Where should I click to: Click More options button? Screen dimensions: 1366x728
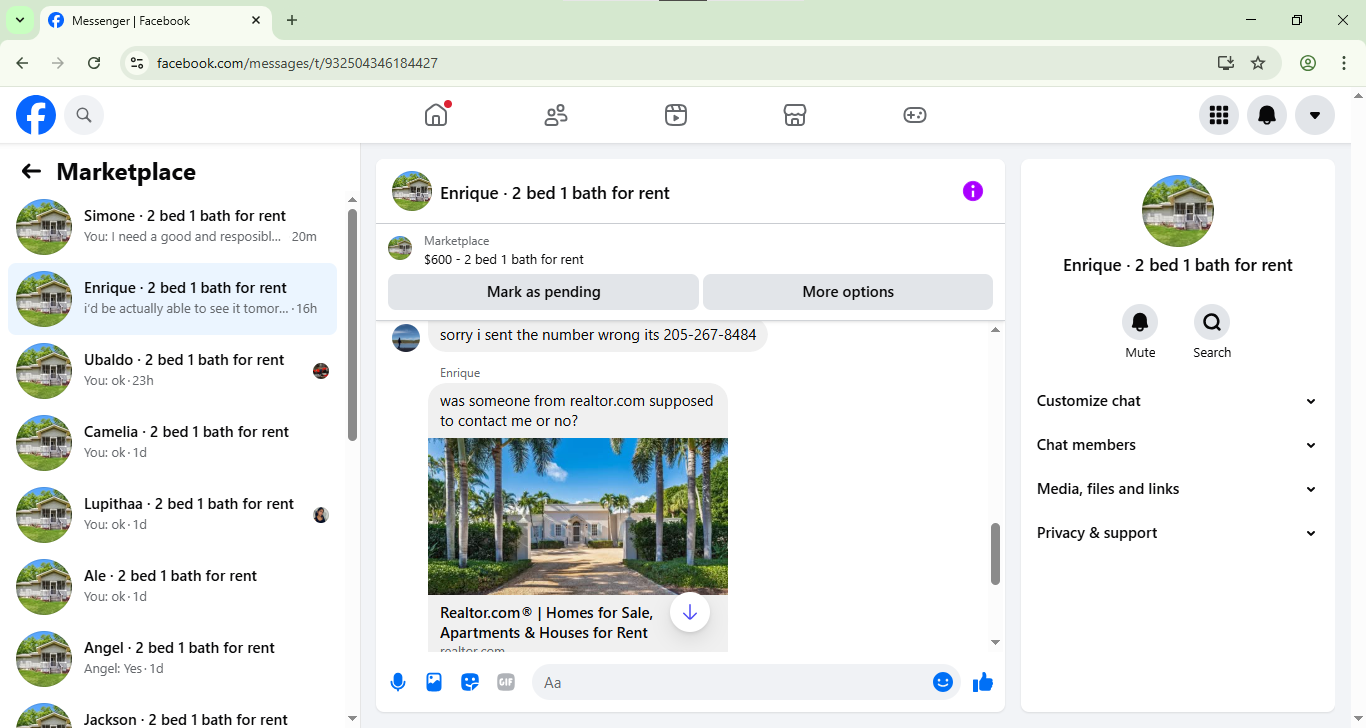click(848, 292)
